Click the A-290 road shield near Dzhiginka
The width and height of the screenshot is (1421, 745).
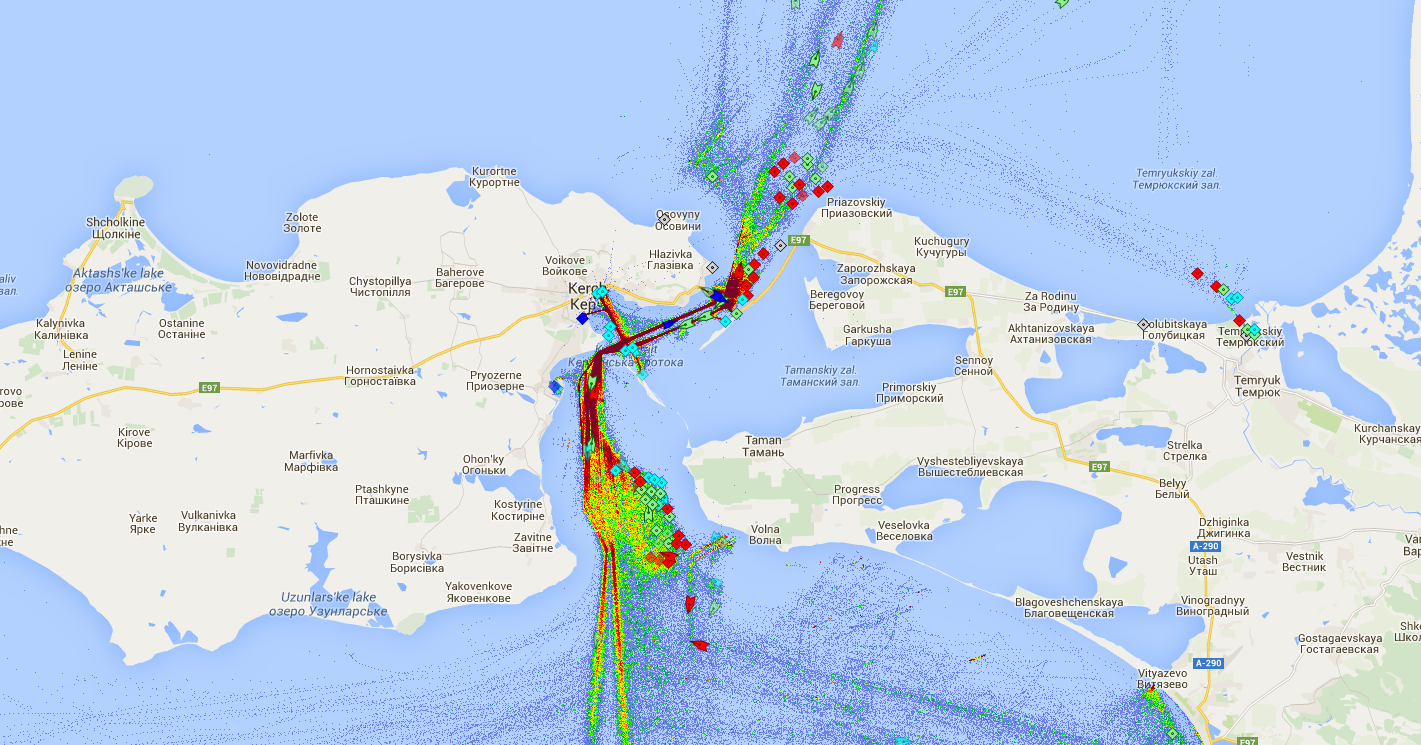[1207, 546]
